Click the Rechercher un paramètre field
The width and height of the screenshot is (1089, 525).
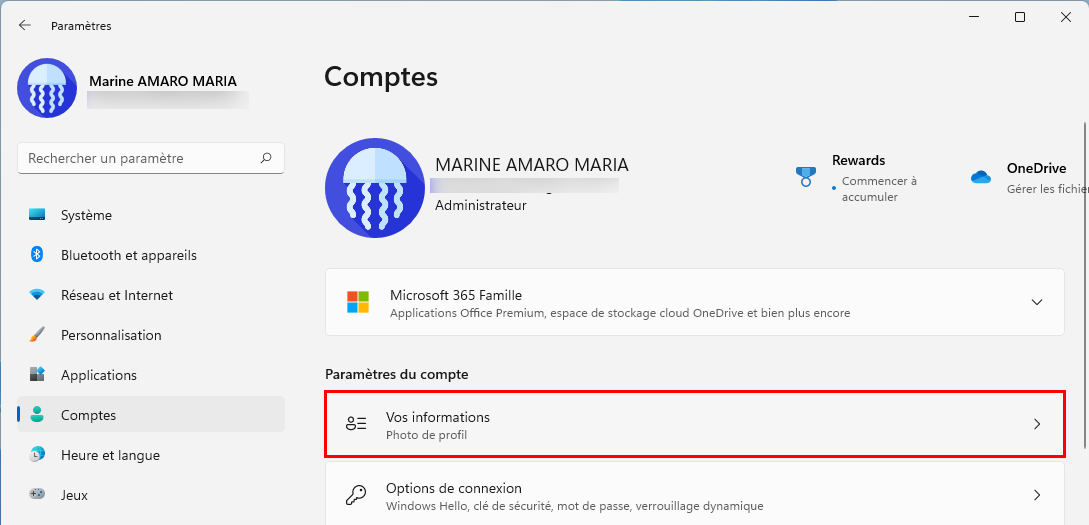coord(151,158)
